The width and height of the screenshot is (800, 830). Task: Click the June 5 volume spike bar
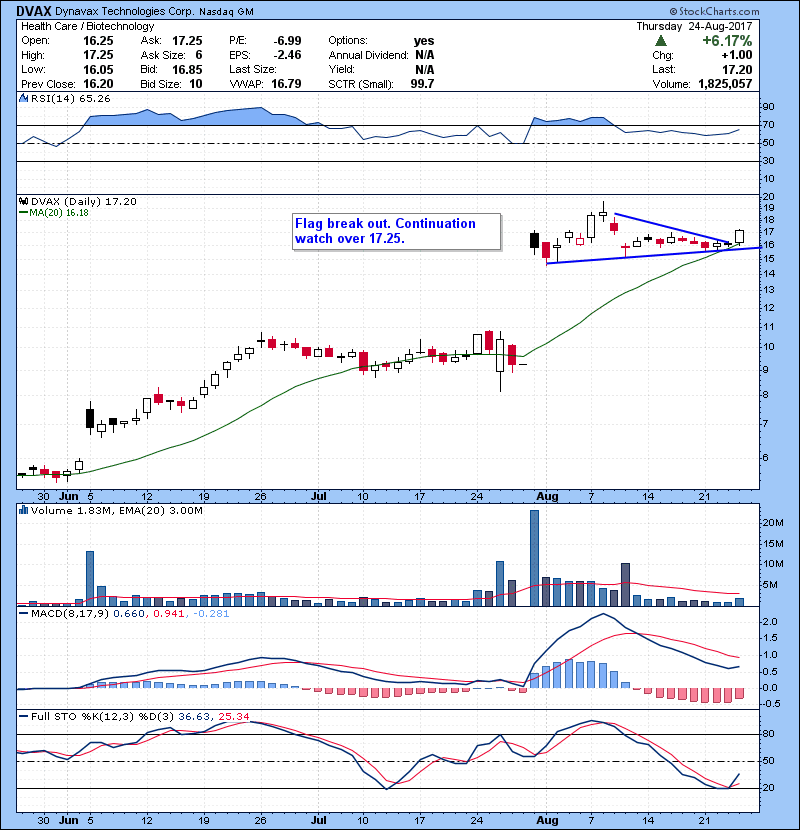89,577
